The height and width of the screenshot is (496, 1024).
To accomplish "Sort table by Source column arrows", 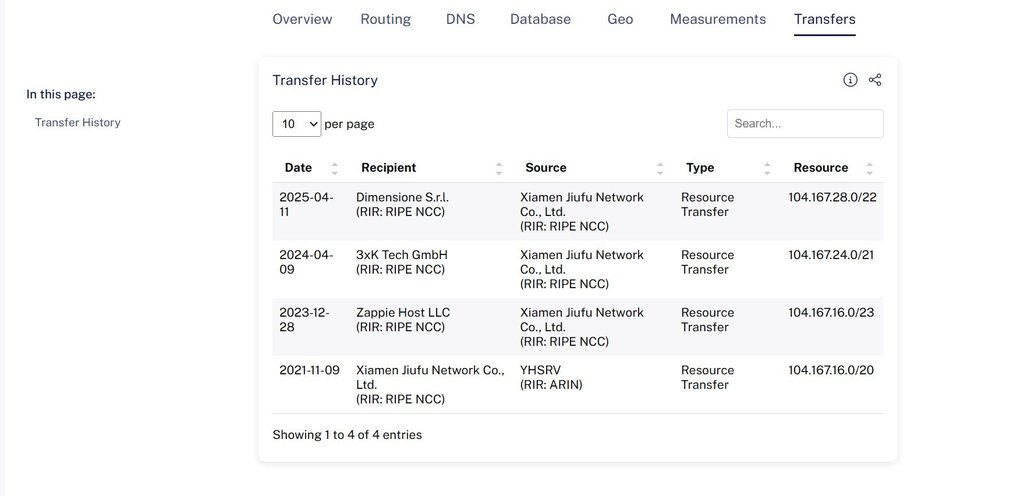I will click(660, 168).
